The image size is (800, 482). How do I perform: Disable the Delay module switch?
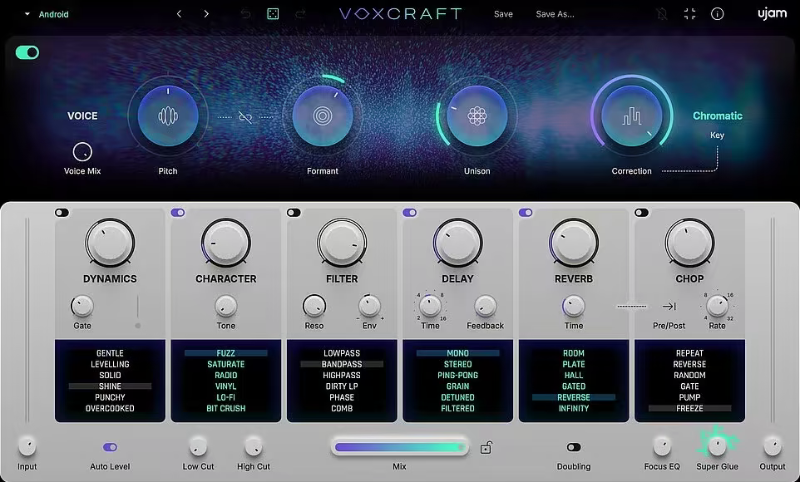(x=410, y=213)
